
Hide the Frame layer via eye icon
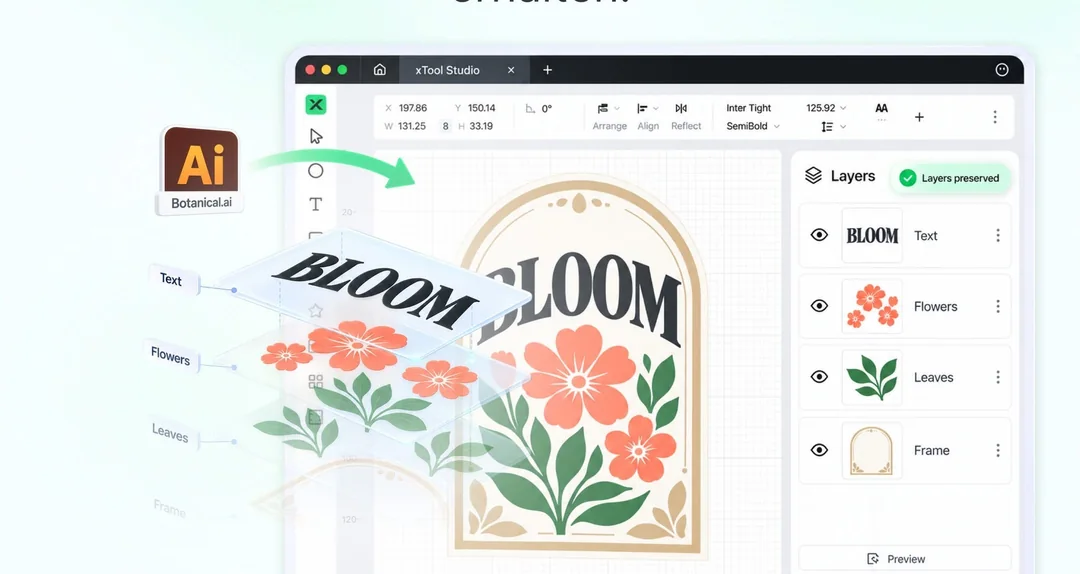coord(819,450)
